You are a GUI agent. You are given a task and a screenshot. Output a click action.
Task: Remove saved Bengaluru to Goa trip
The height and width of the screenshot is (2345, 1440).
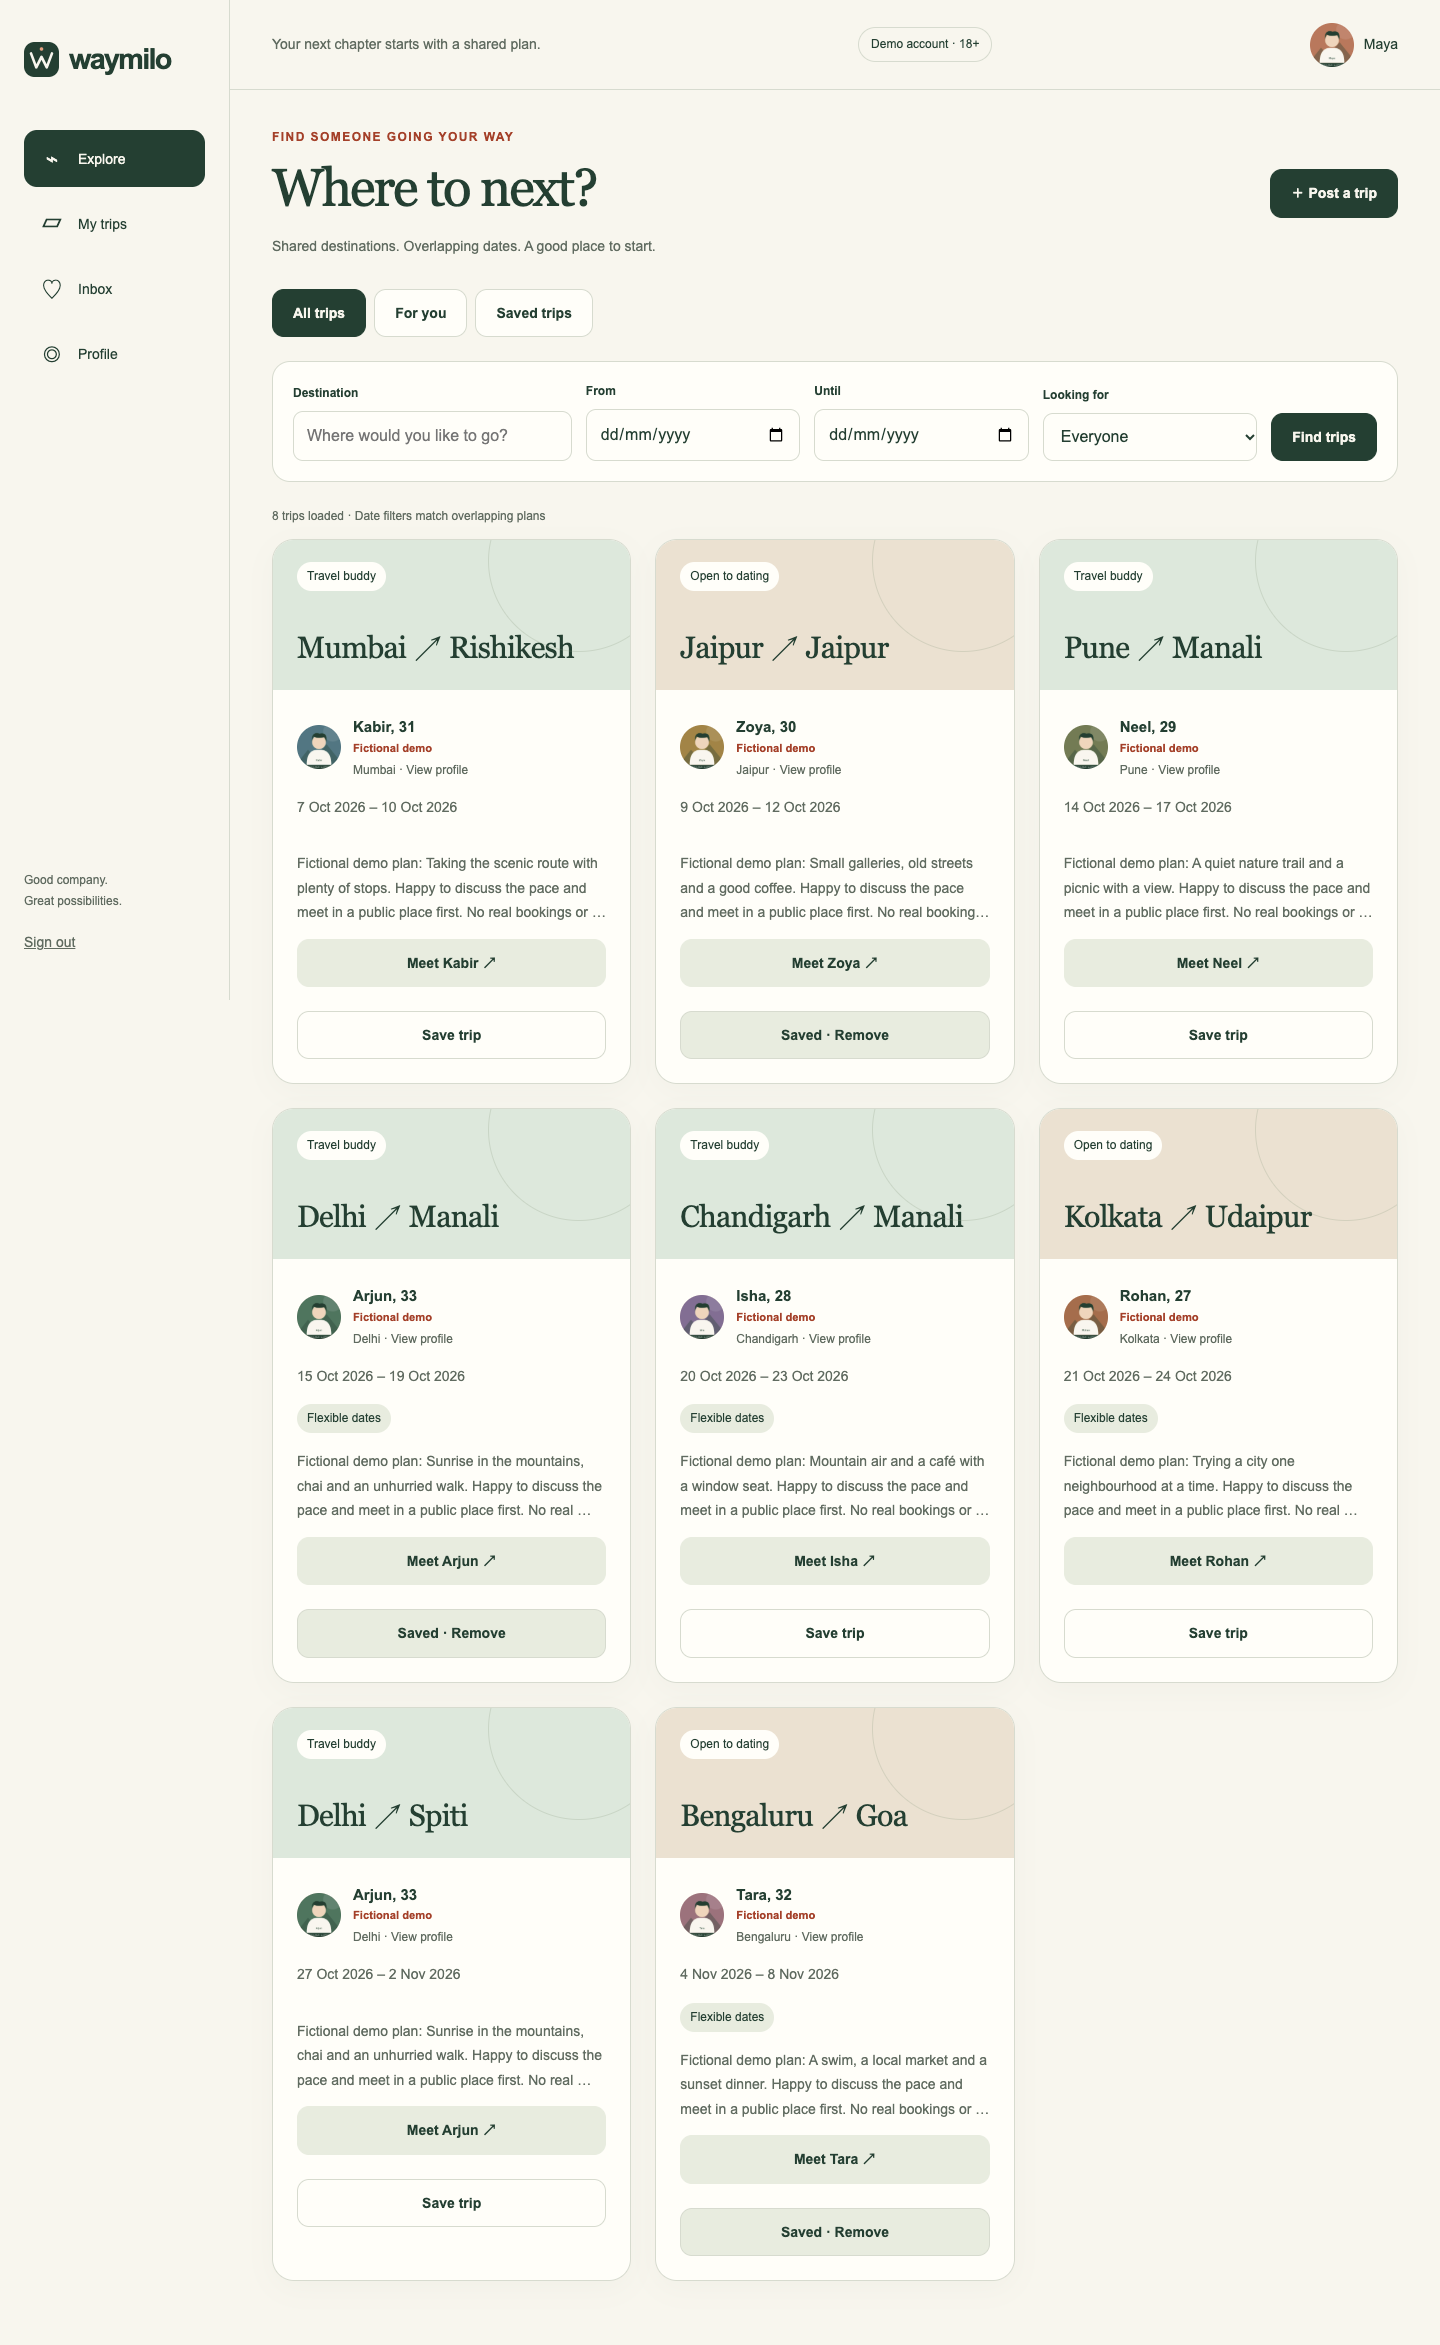coord(834,2232)
